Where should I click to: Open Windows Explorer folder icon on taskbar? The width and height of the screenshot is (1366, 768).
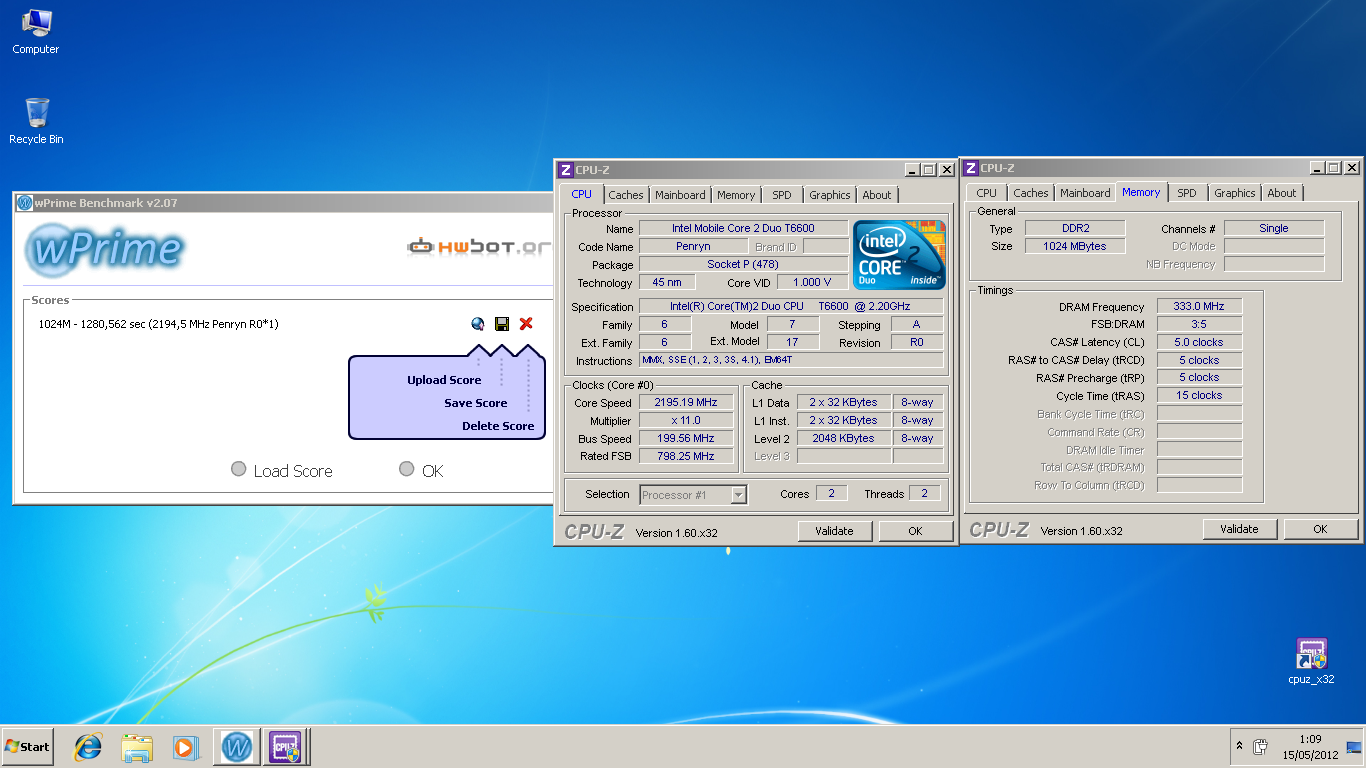tap(136, 747)
